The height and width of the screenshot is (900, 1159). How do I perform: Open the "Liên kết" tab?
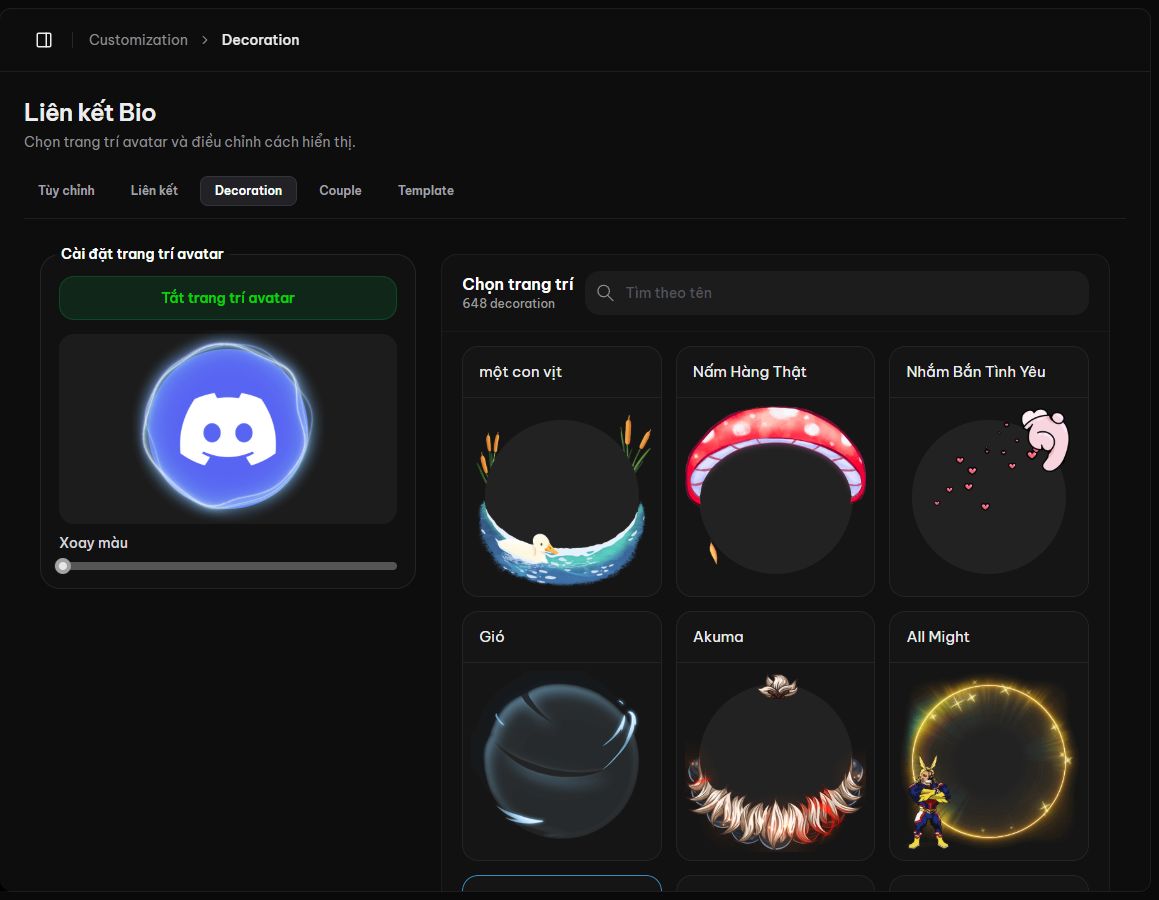pyautogui.click(x=154, y=191)
